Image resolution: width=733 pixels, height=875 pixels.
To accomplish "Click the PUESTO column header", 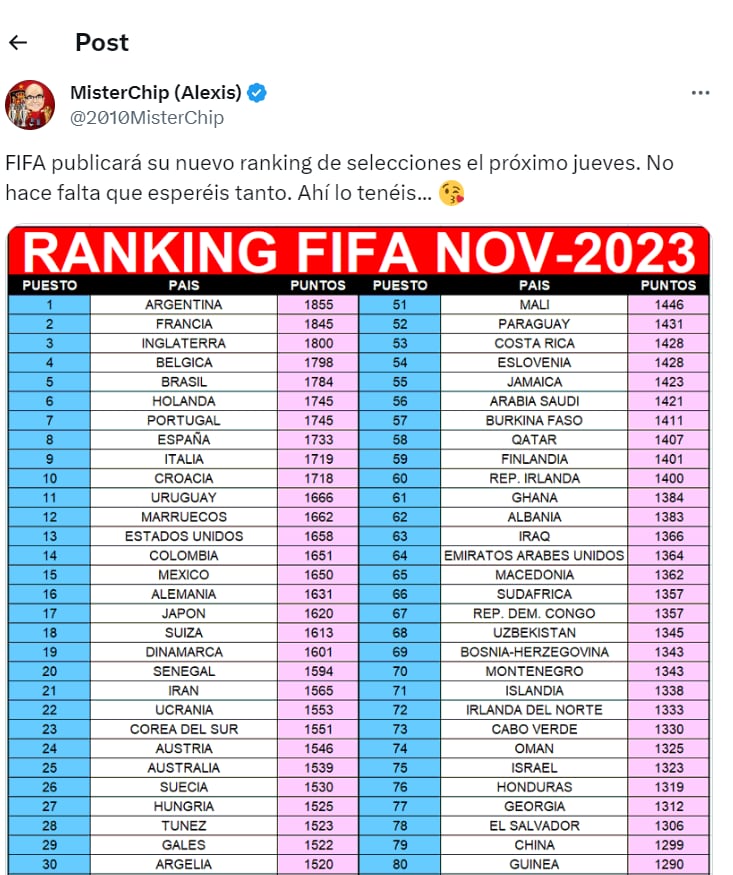I will point(47,285).
